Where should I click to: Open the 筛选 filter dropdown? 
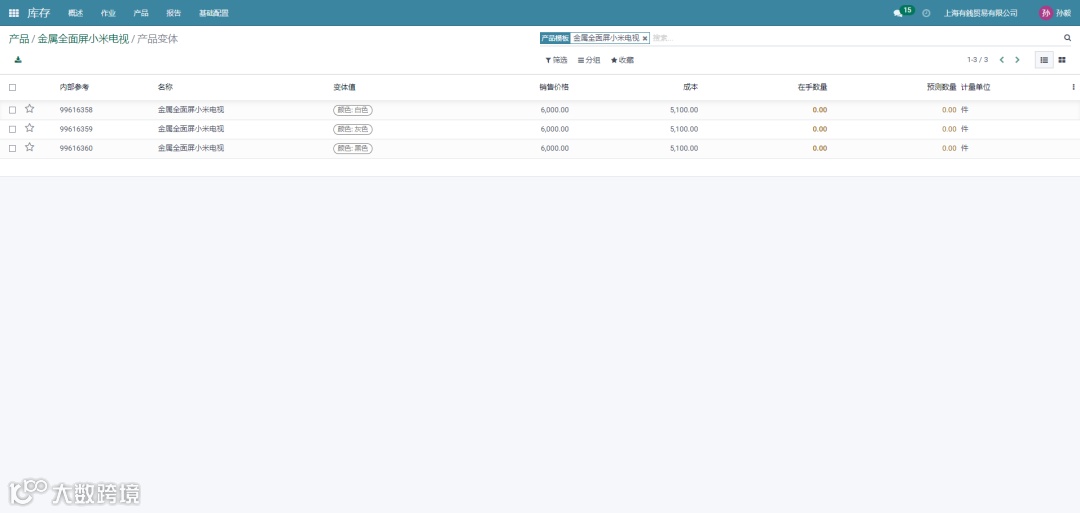[557, 60]
